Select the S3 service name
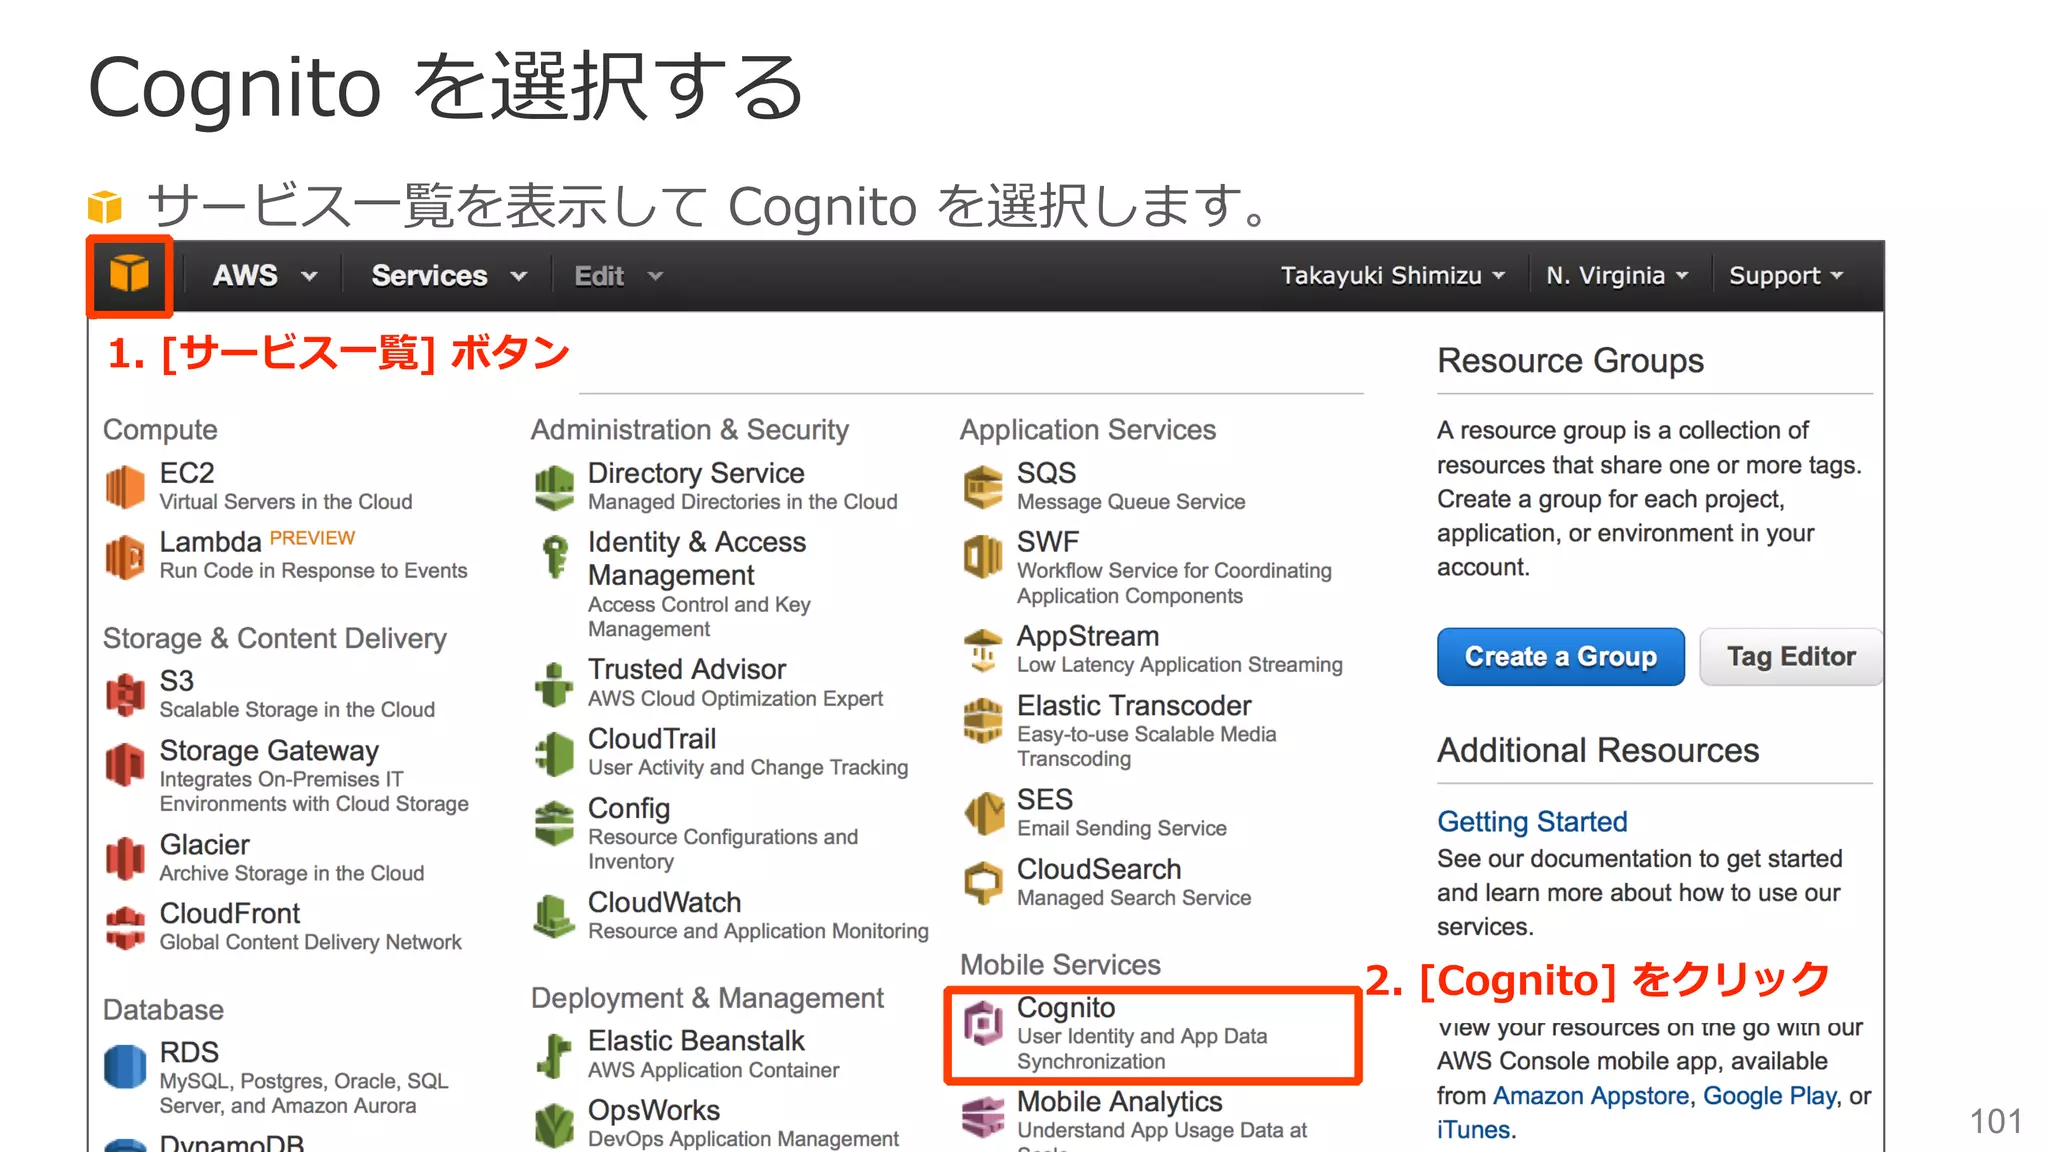This screenshot has height=1152, width=2048. click(x=177, y=681)
